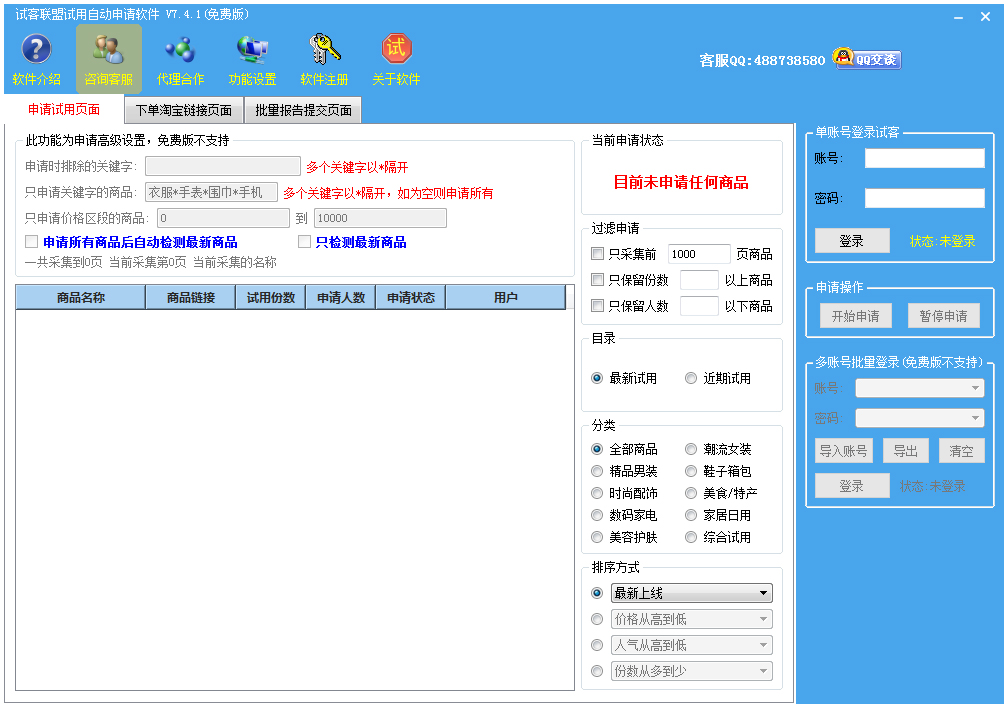Image resolution: width=1006 pixels, height=706 pixels.
Task: Choose the 全部商品 category
Action: point(597,449)
